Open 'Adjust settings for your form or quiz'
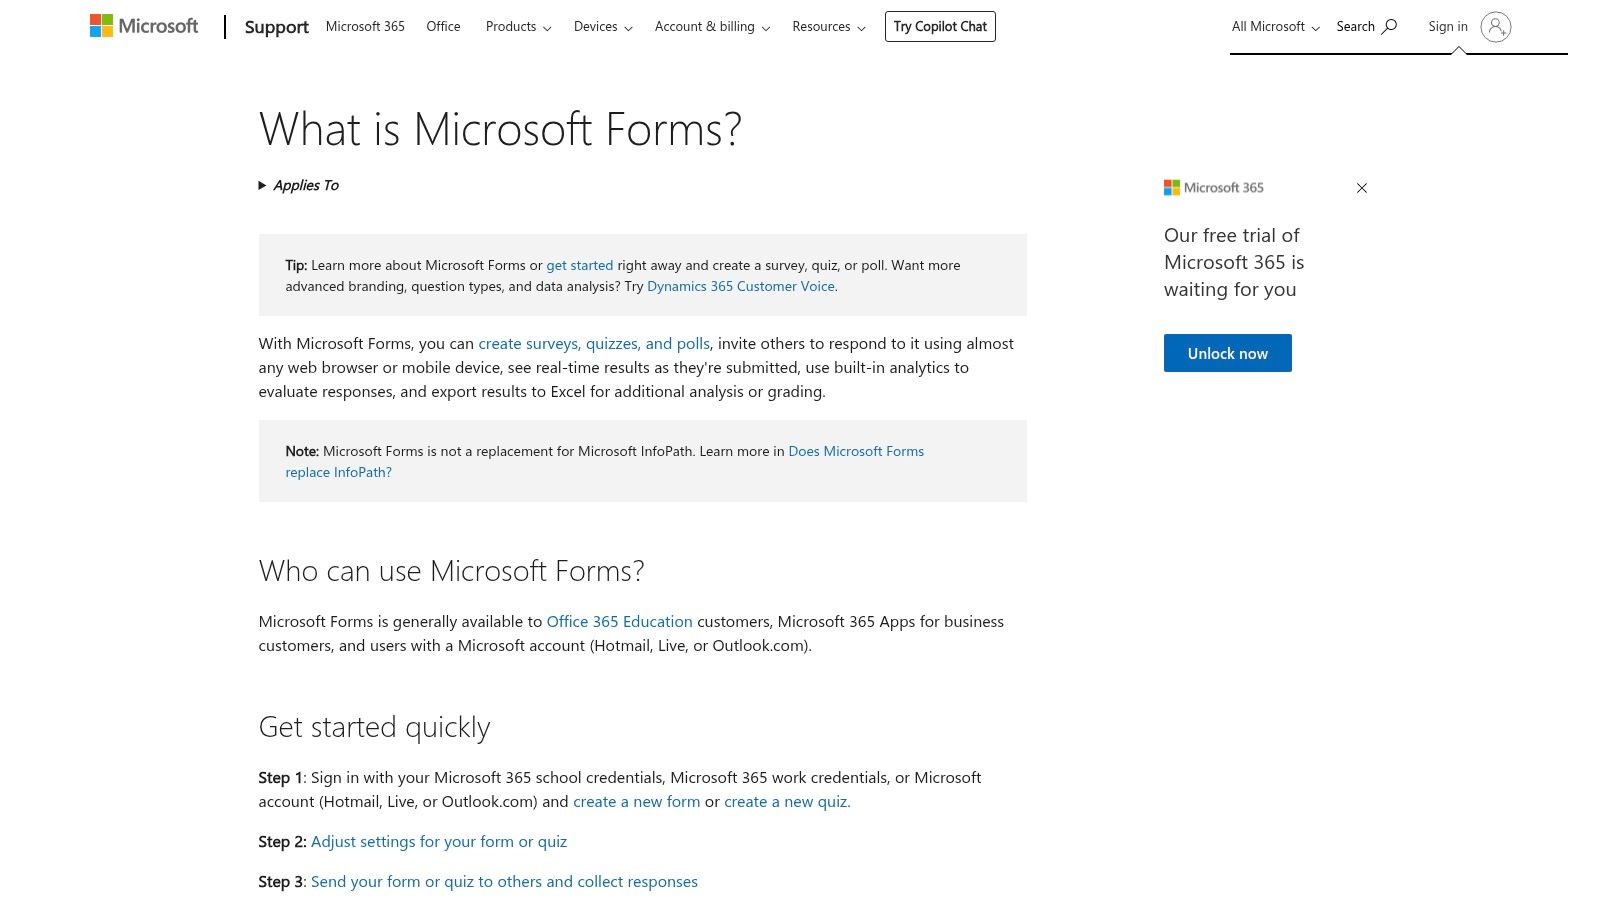 pos(439,841)
